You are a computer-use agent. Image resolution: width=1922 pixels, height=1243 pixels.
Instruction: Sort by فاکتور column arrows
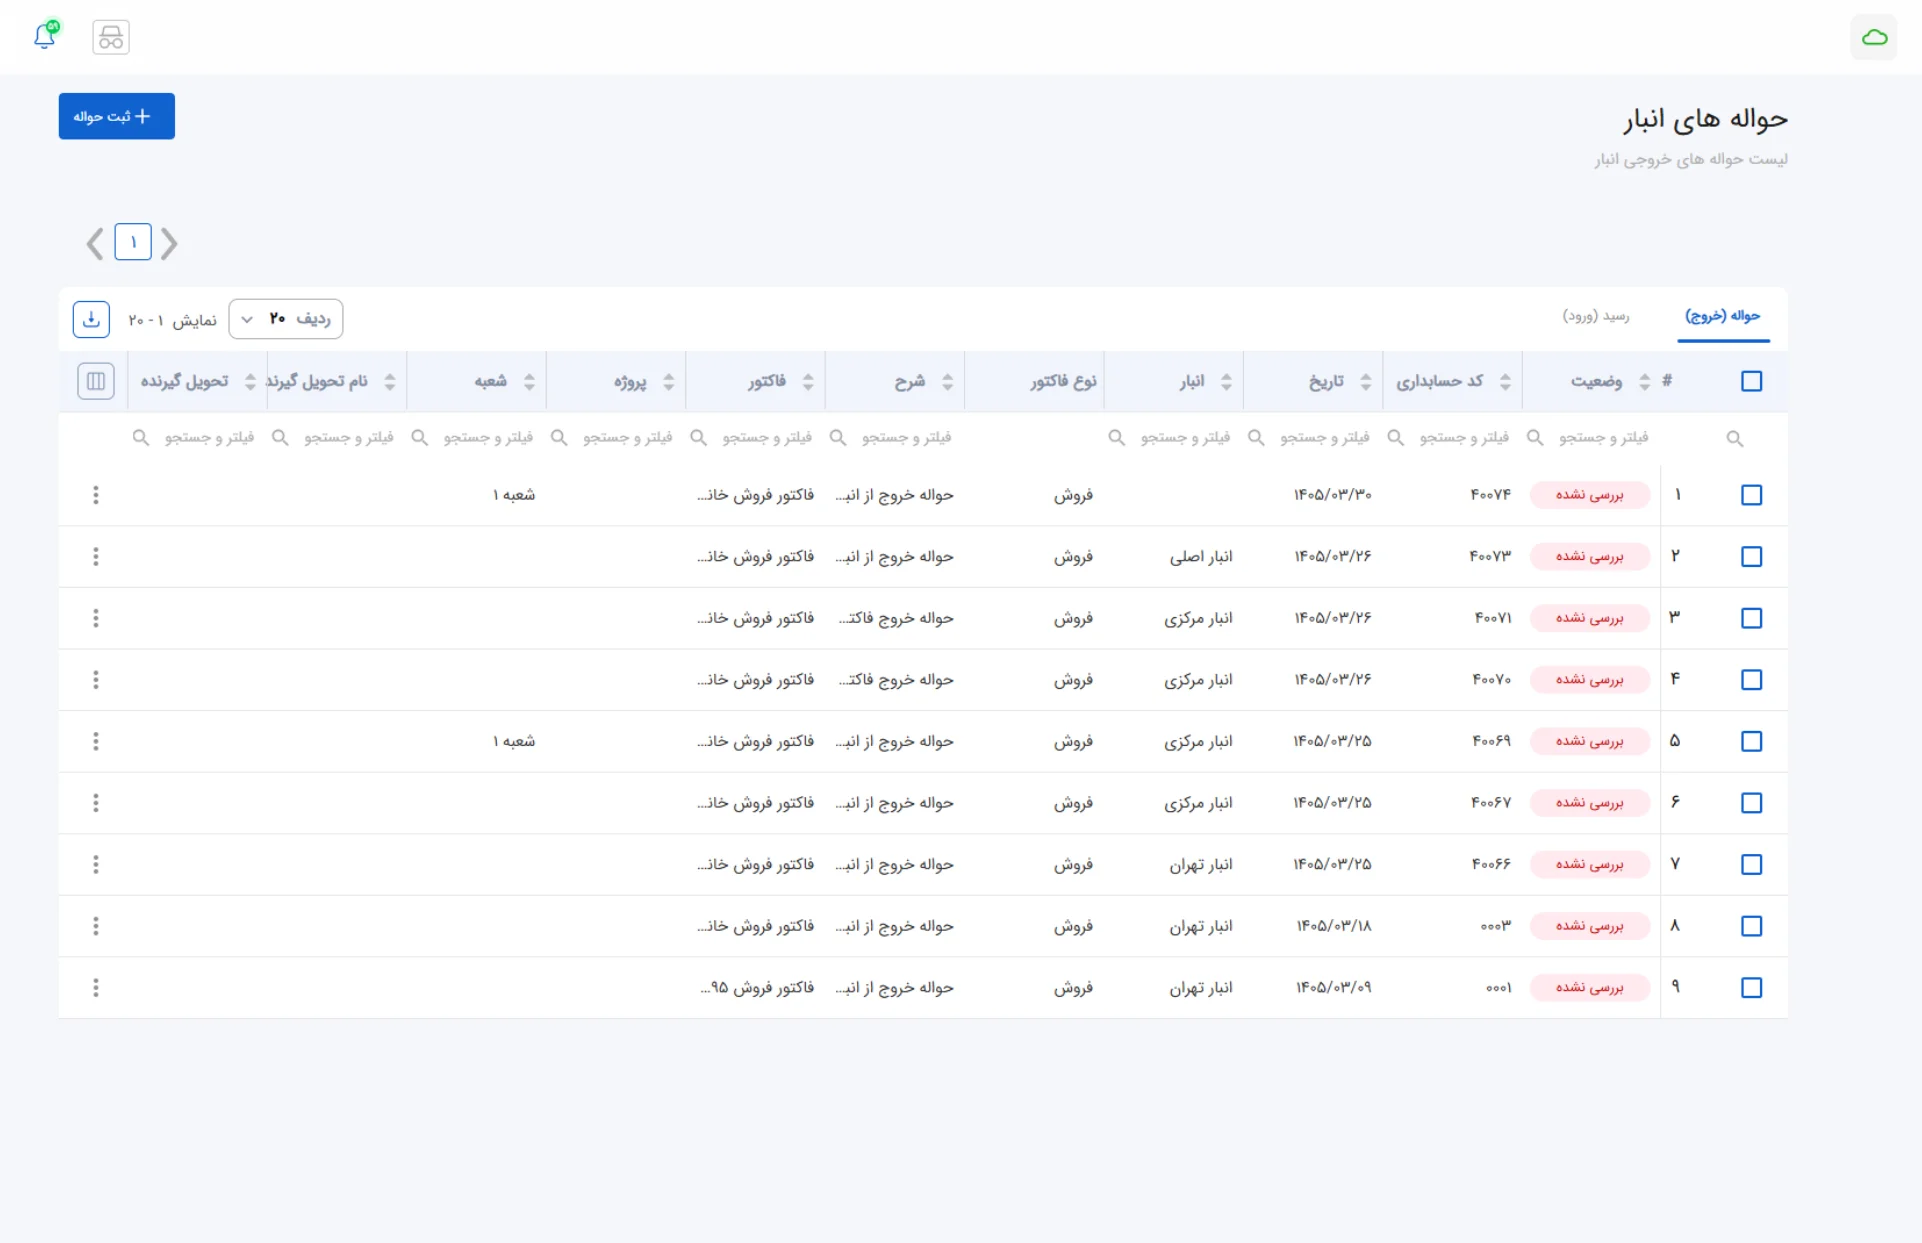point(808,381)
